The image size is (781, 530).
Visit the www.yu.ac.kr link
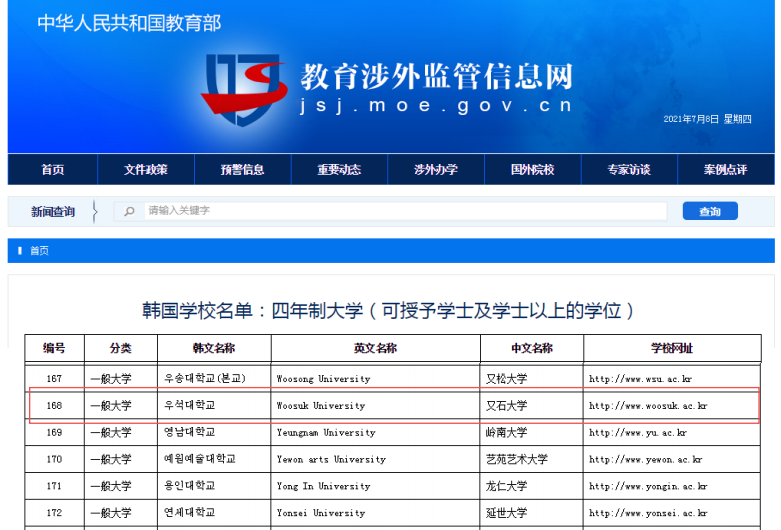click(x=638, y=433)
